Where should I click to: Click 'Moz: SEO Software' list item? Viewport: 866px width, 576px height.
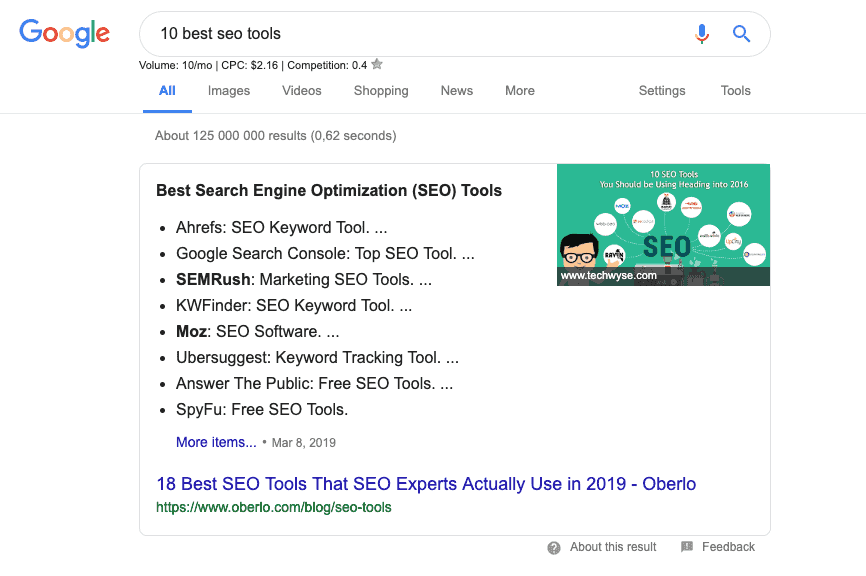pos(257,331)
